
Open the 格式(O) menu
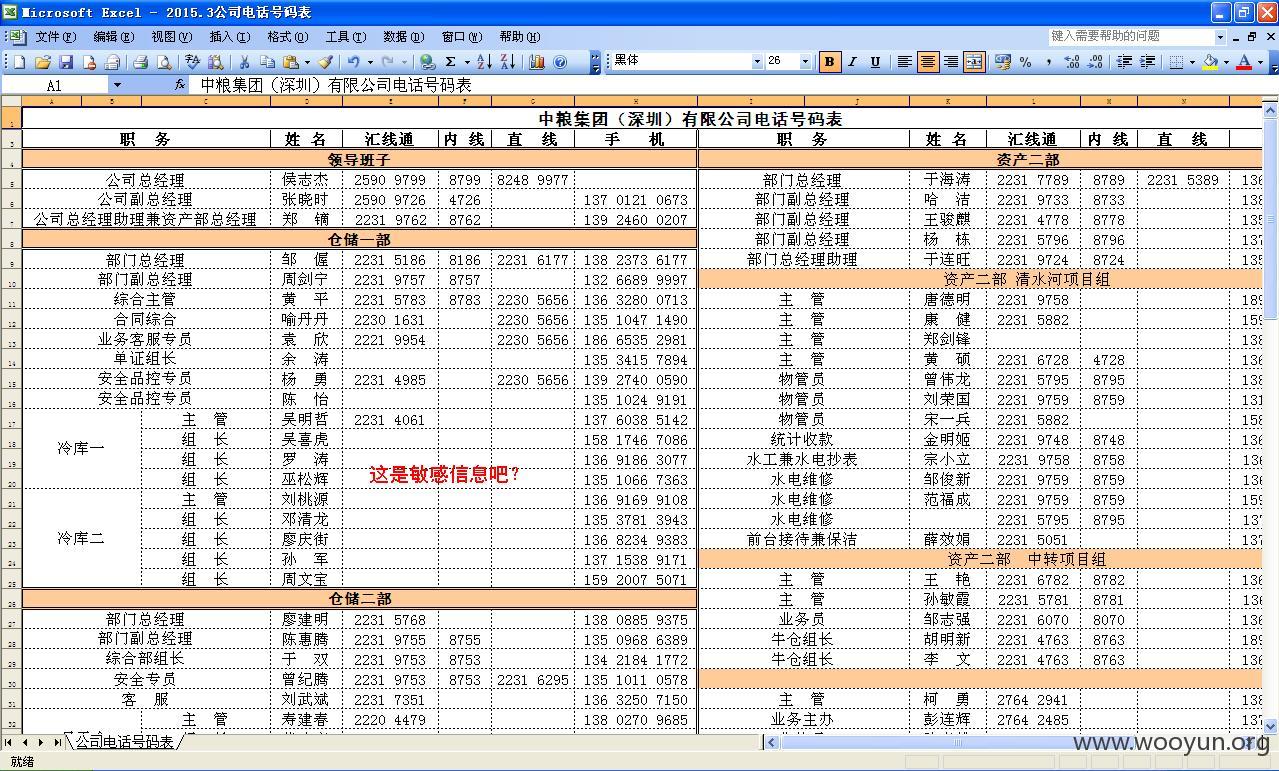(287, 37)
